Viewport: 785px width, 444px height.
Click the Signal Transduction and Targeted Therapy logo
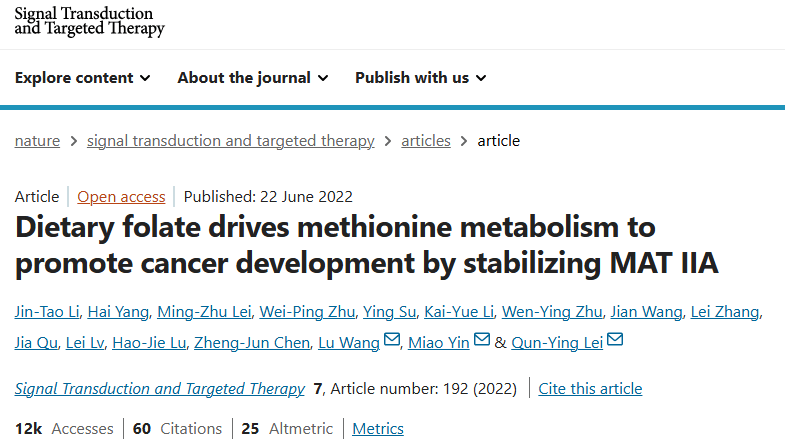89,21
